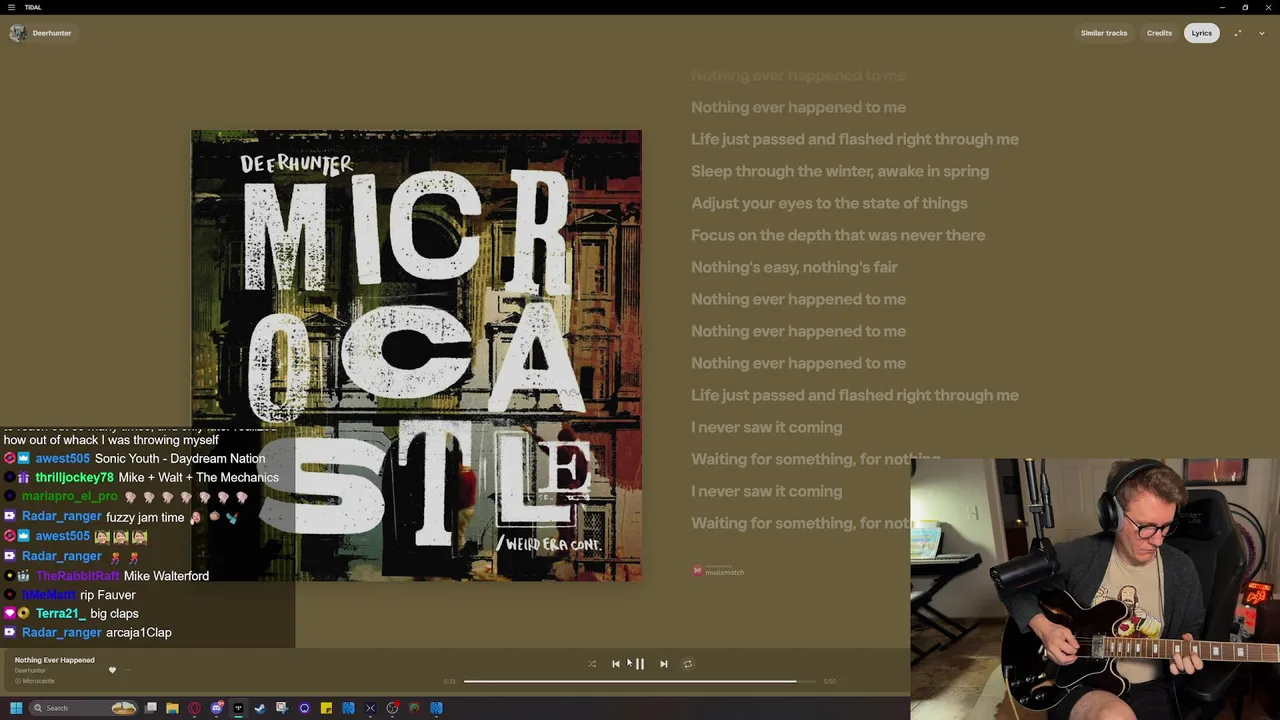Toggle shuffle playback

point(592,664)
